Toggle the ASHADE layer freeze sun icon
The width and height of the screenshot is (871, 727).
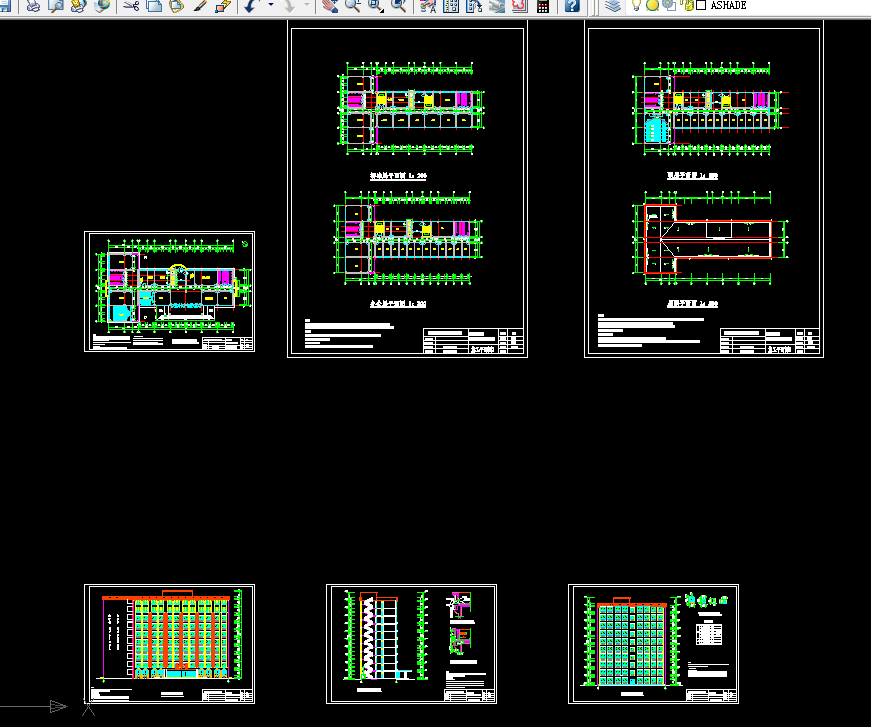tap(652, 6)
